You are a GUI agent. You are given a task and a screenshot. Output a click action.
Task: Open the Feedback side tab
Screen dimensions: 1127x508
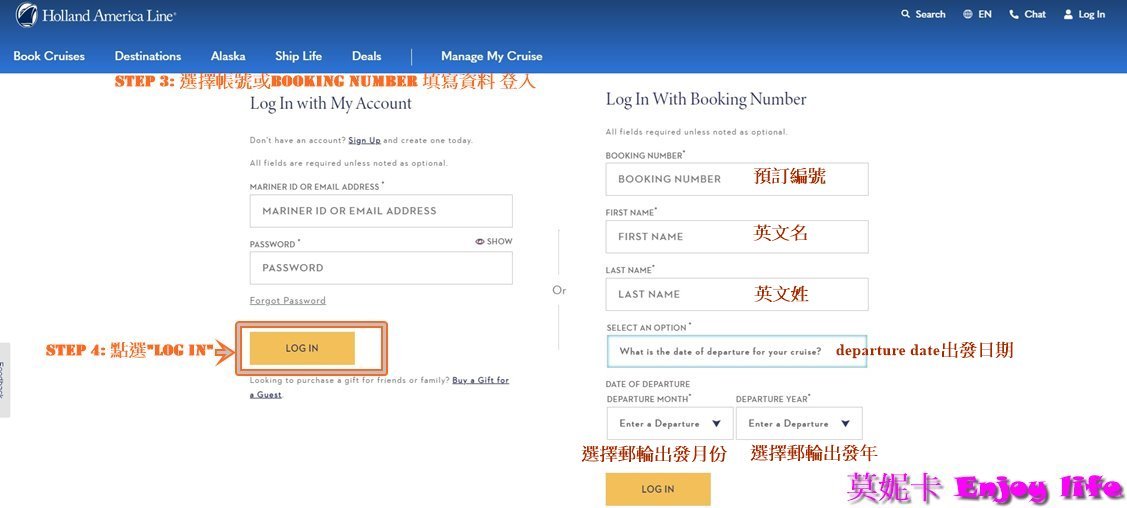(5, 379)
